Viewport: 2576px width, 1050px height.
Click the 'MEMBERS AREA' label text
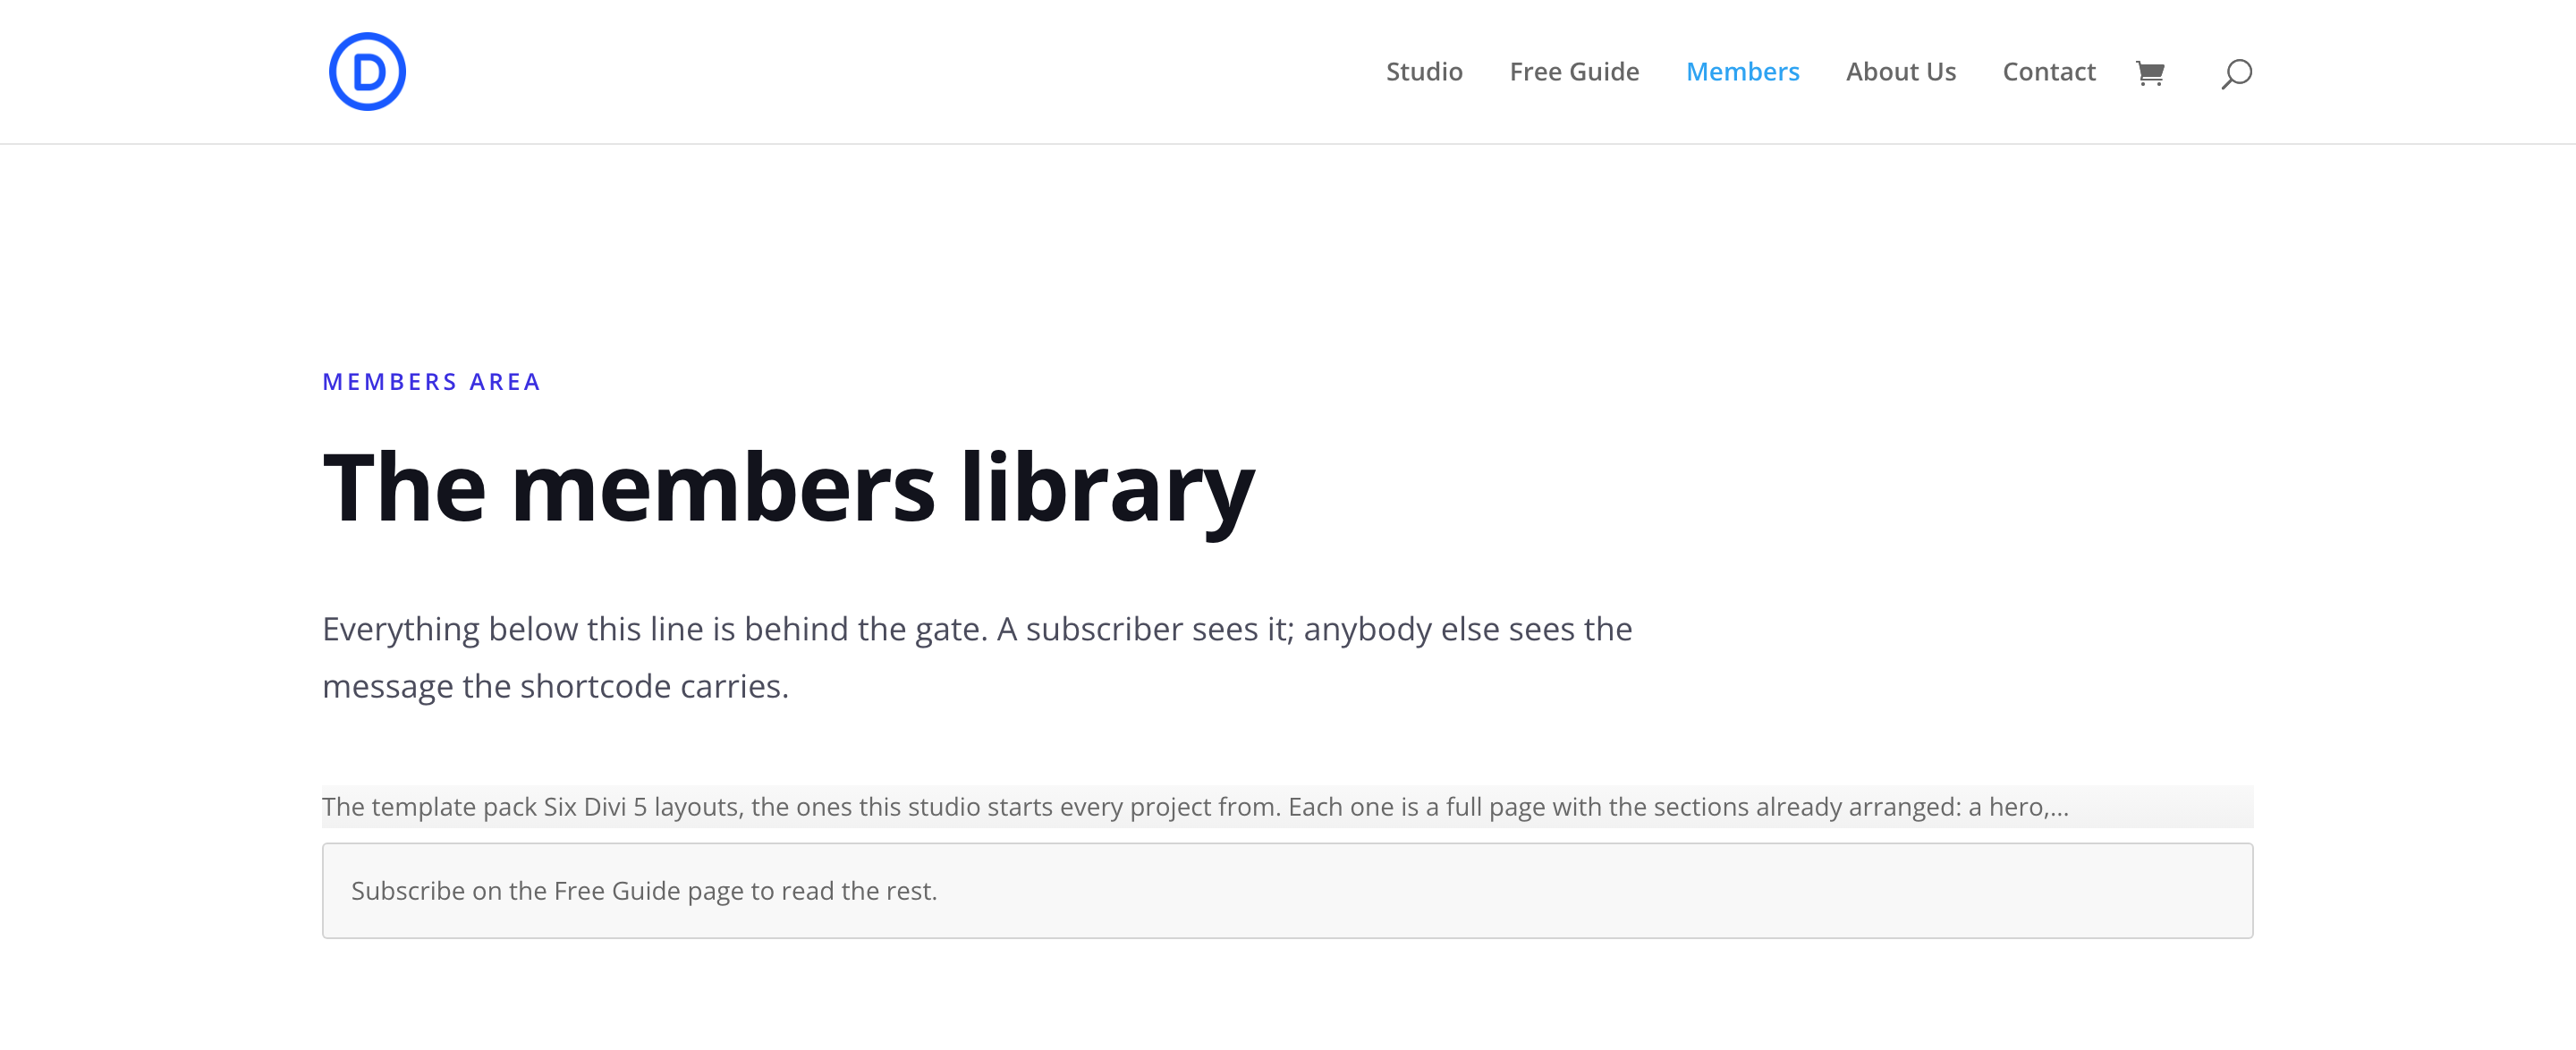pyautogui.click(x=431, y=382)
